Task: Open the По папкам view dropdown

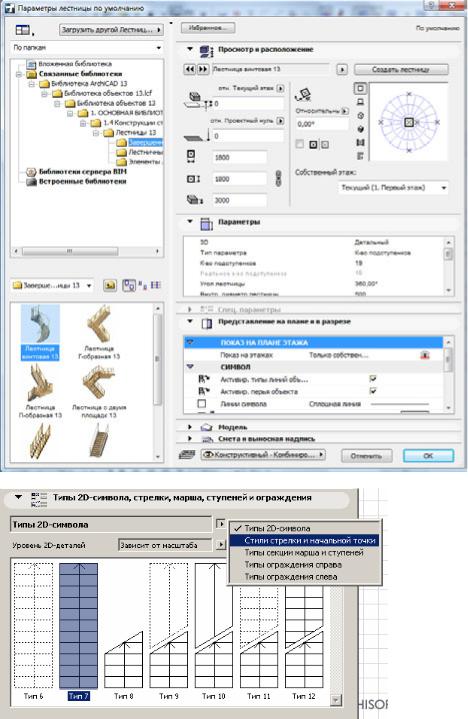Action: point(87,48)
